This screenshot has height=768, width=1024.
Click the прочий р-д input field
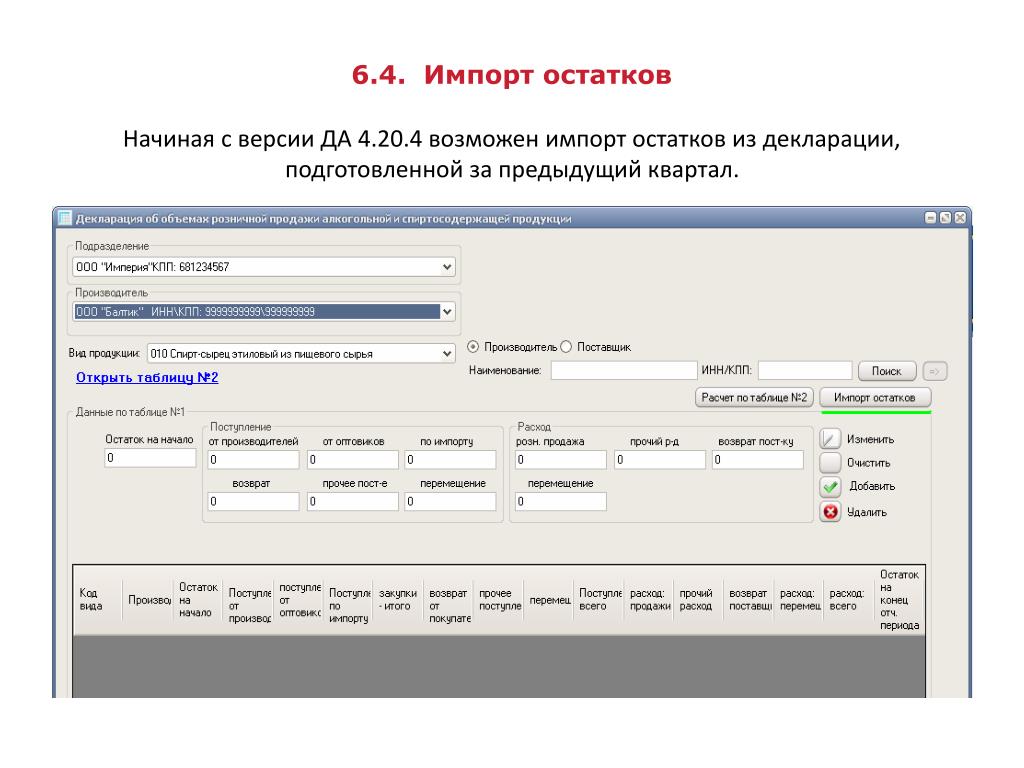(660, 460)
